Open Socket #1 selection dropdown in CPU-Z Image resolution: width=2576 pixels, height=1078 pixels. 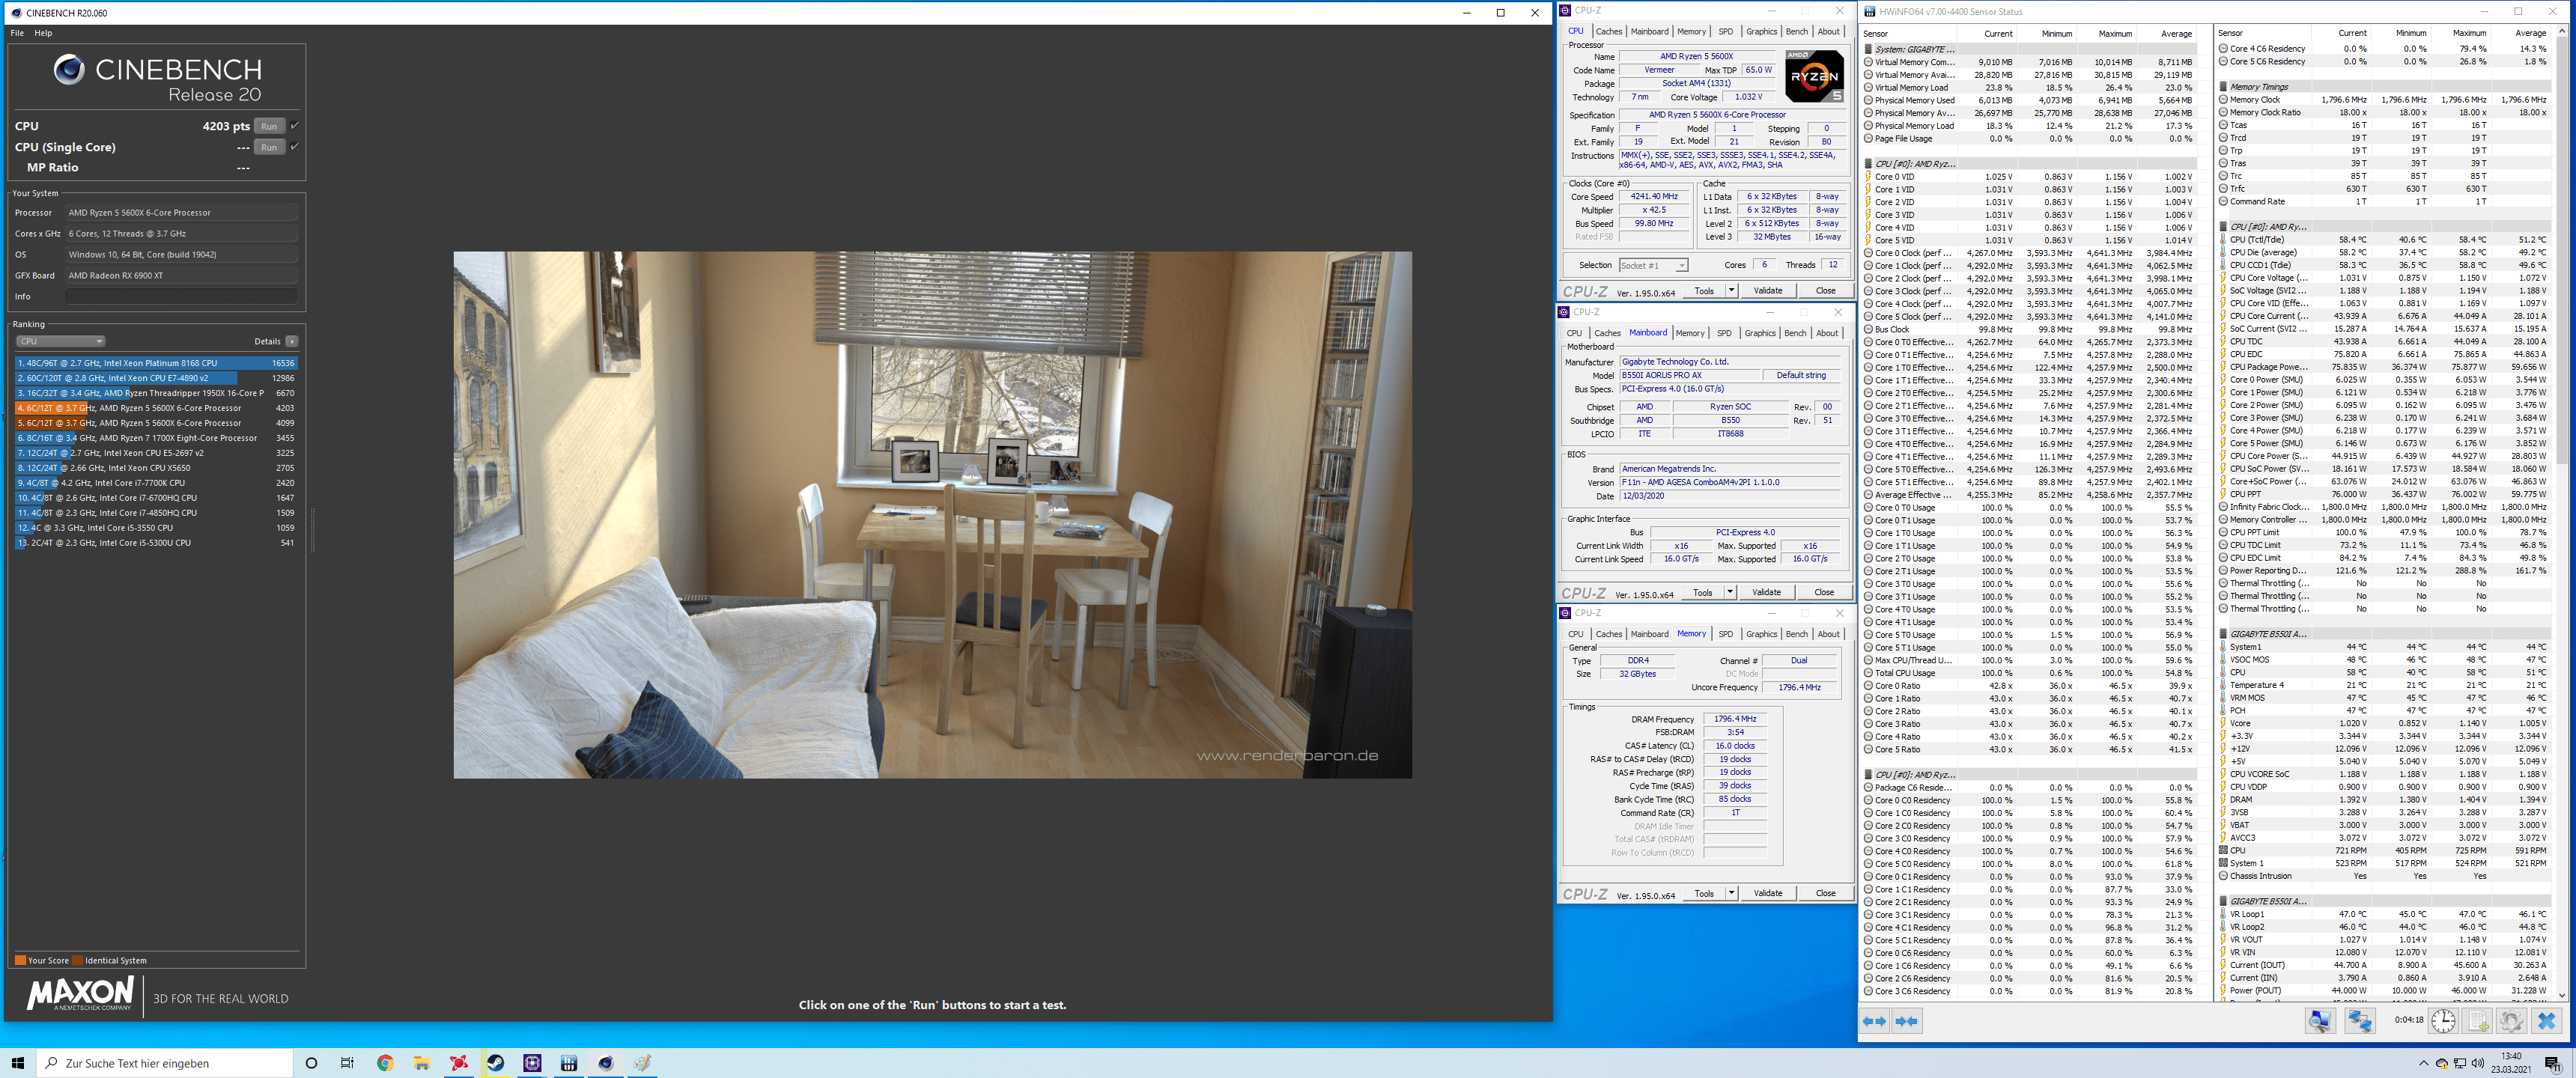pyautogui.click(x=1653, y=265)
